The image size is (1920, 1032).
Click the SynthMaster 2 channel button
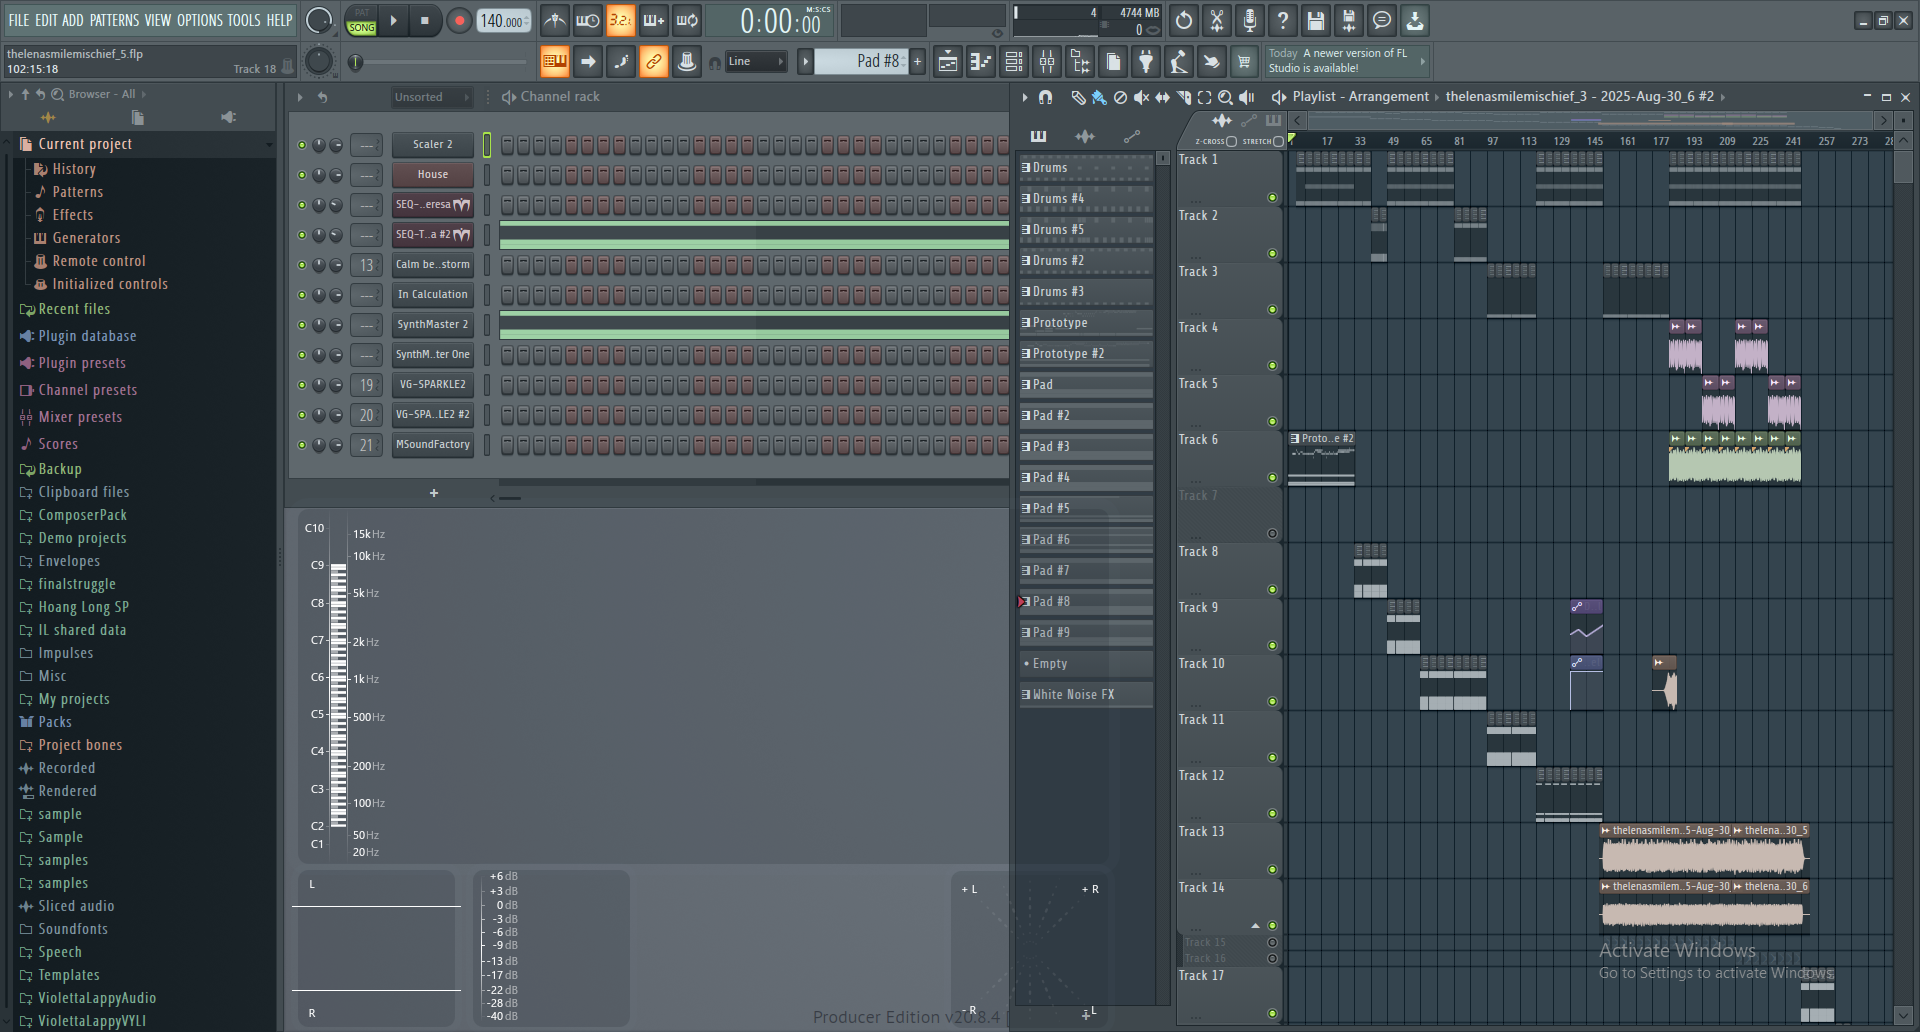point(432,325)
